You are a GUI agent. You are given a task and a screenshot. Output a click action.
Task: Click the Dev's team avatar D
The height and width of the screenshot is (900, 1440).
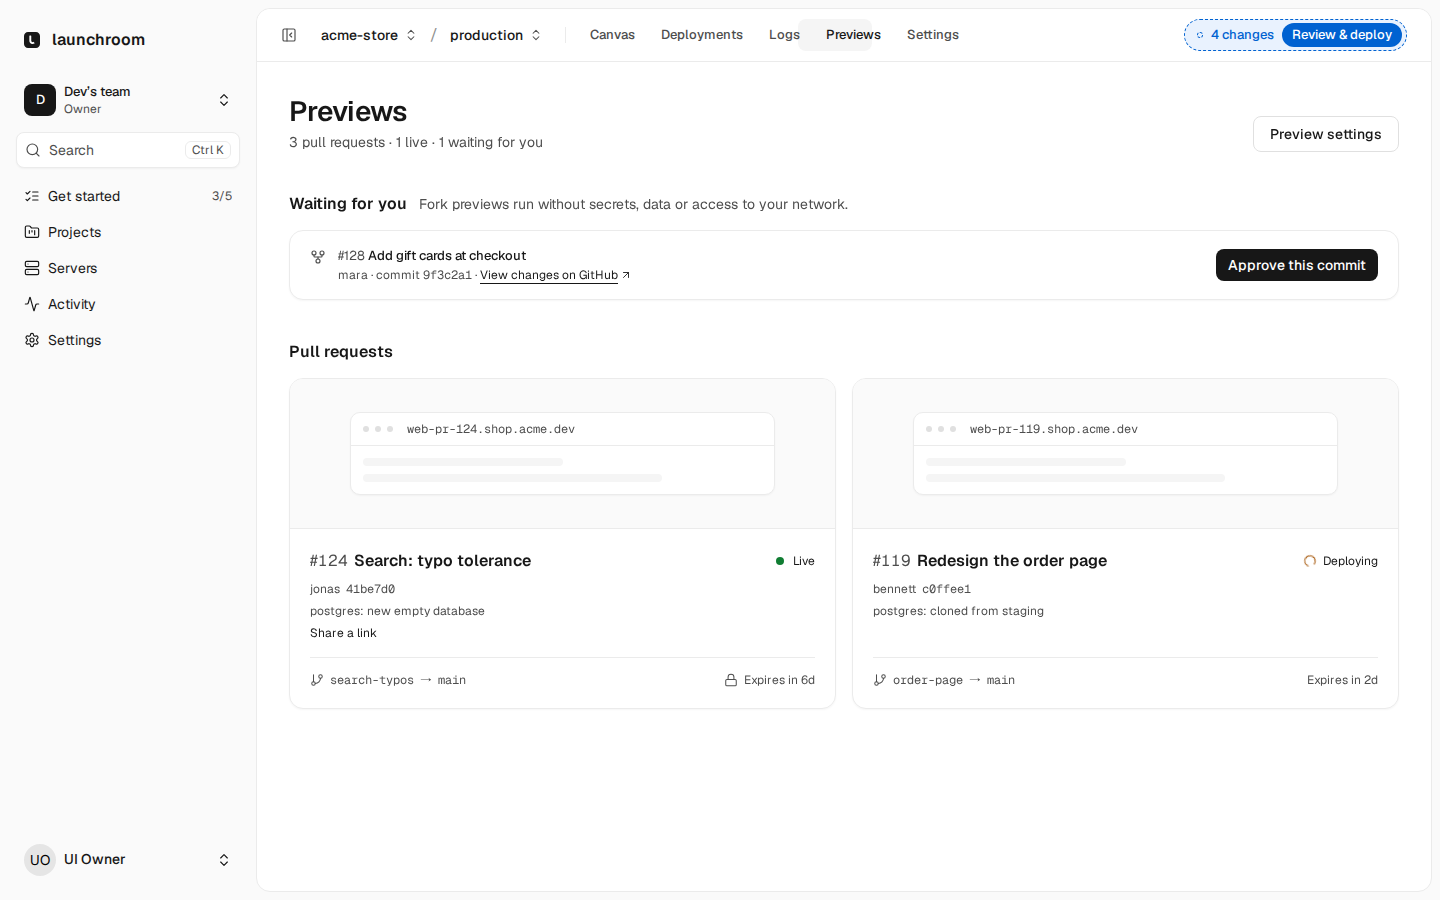point(40,100)
